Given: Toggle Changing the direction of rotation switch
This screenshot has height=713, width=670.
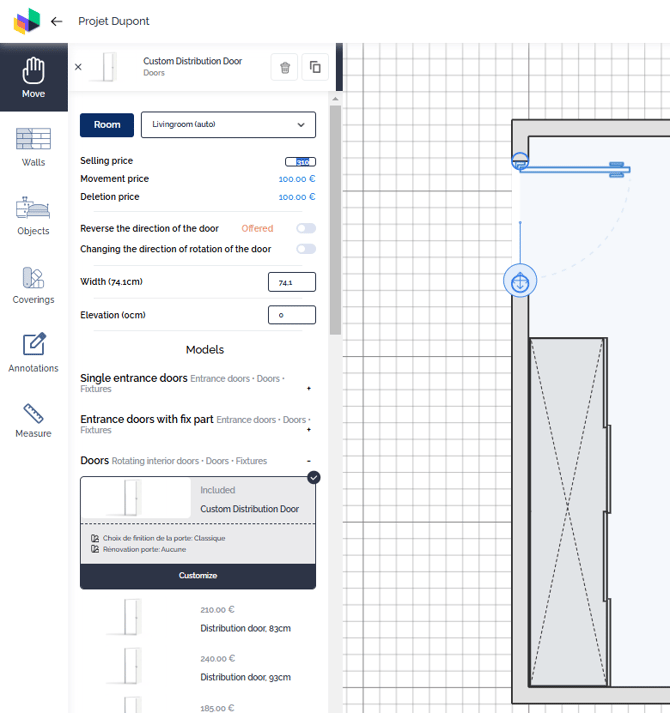Looking at the screenshot, I should click(x=306, y=249).
